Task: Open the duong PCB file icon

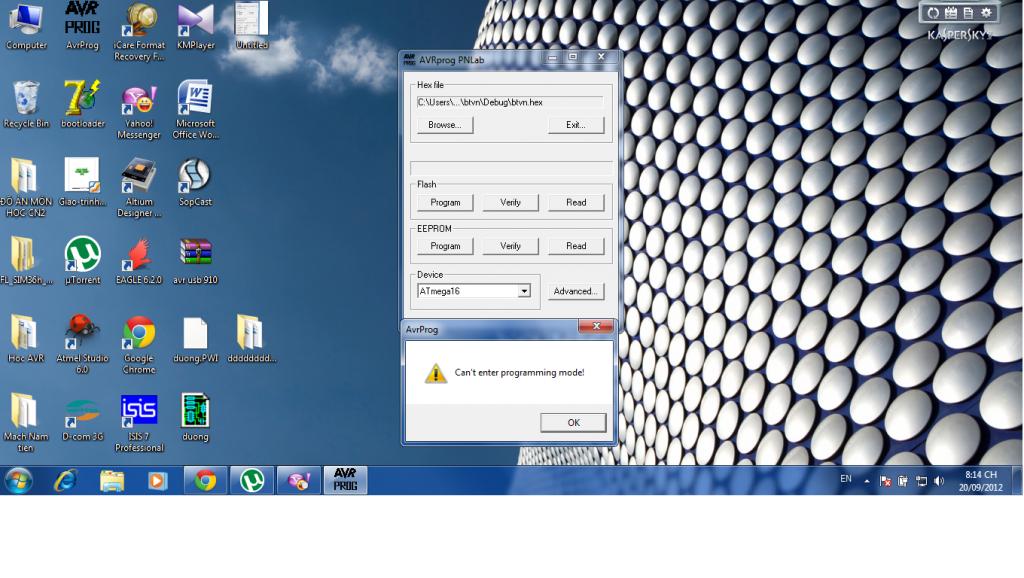Action: [195, 418]
